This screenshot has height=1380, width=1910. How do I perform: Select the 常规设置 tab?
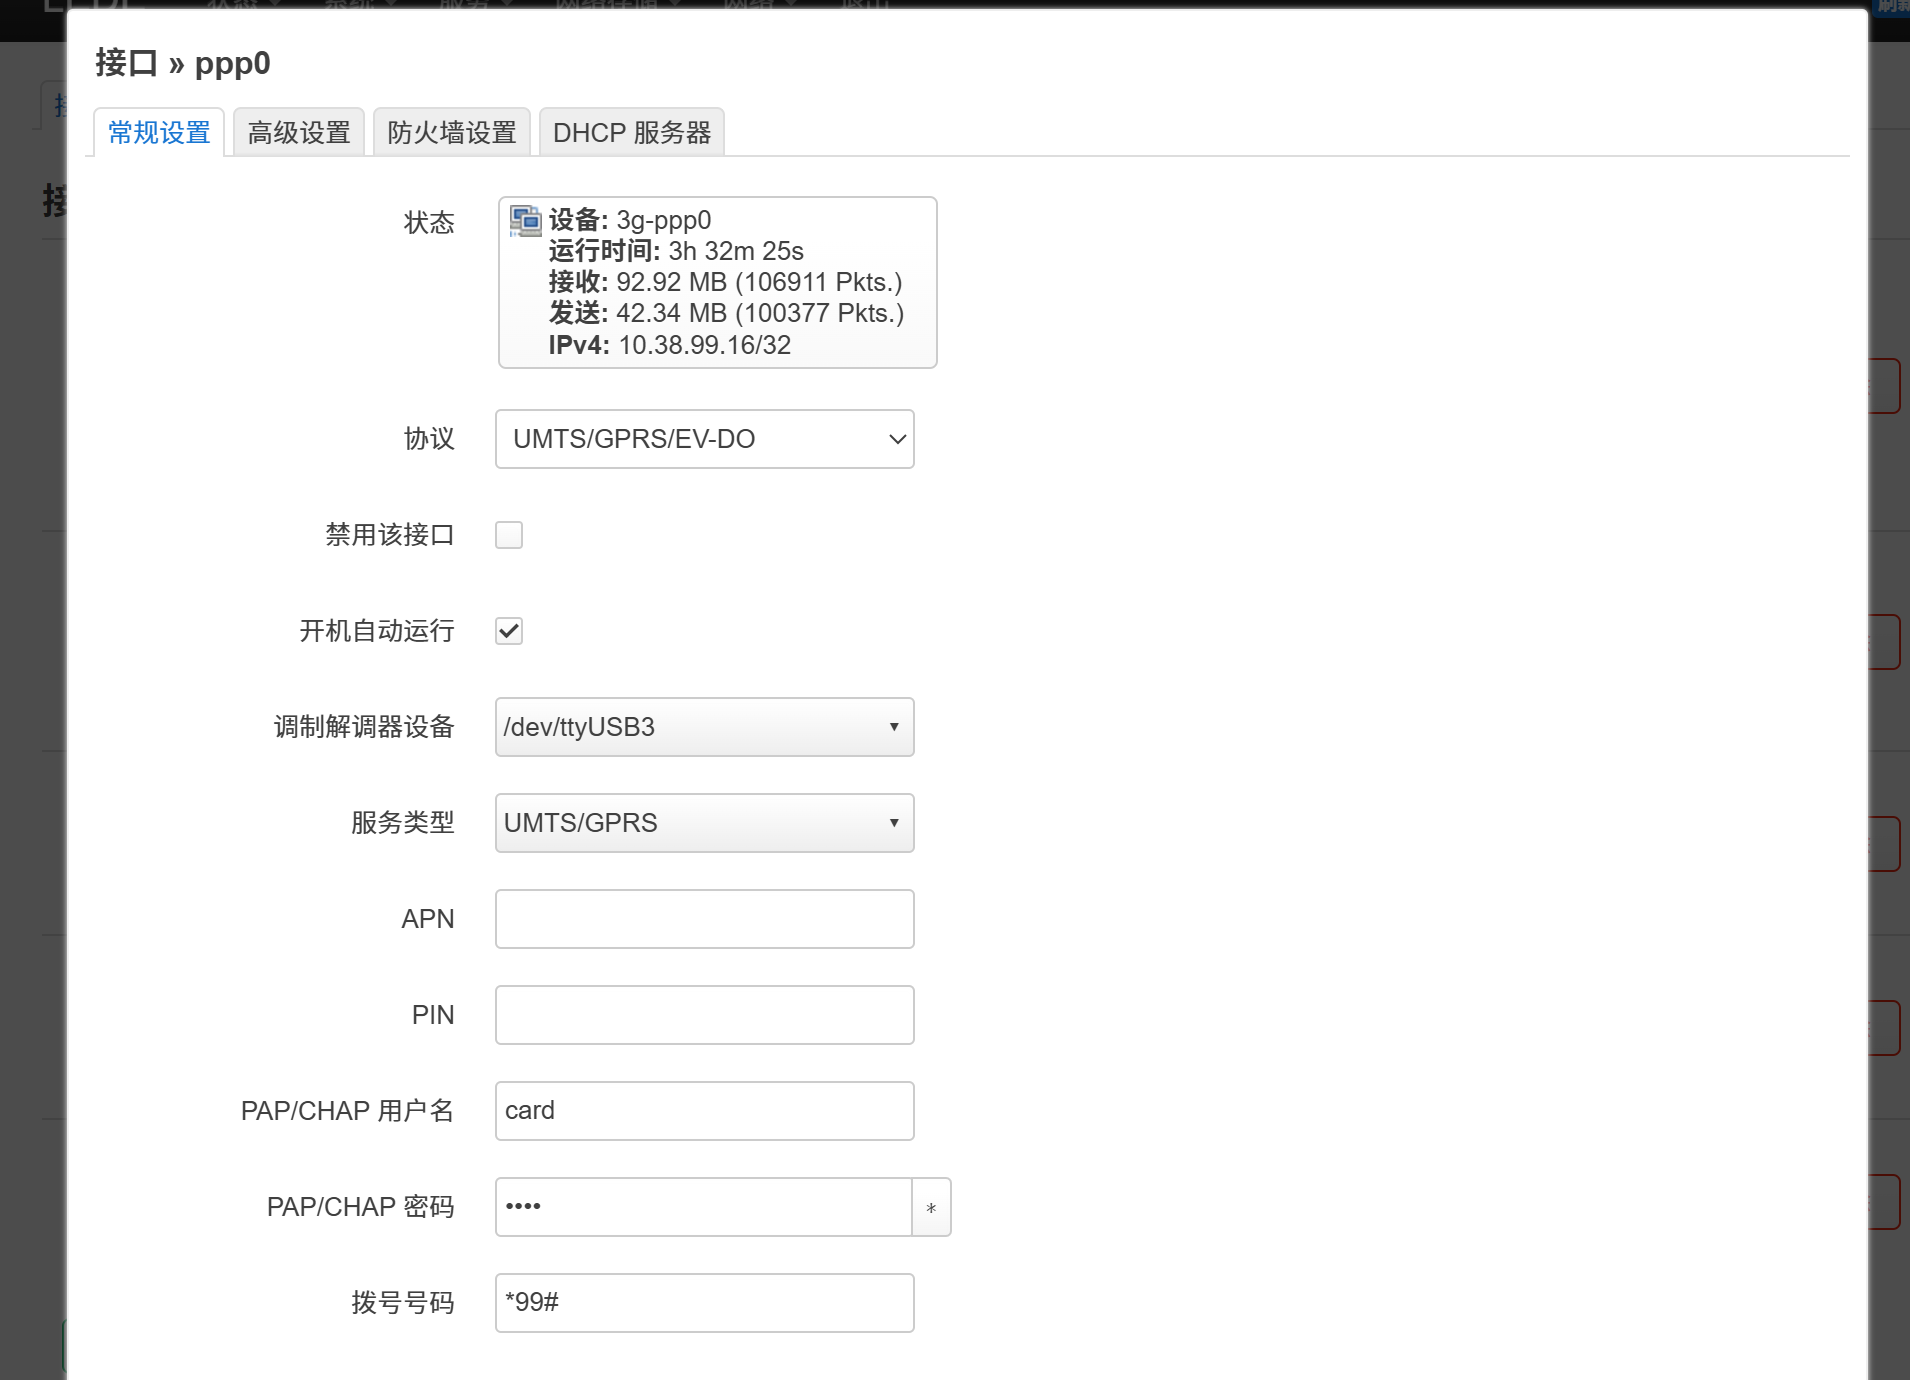tap(158, 131)
